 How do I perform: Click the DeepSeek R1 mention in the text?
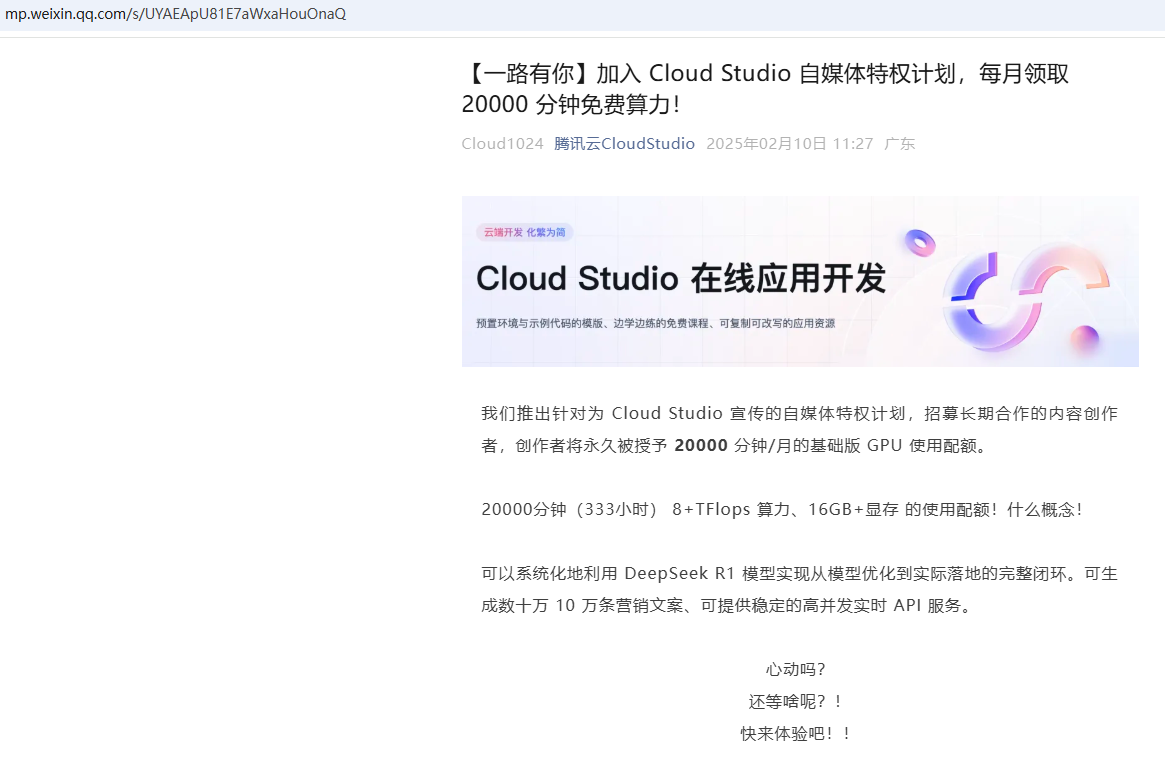[x=678, y=573]
